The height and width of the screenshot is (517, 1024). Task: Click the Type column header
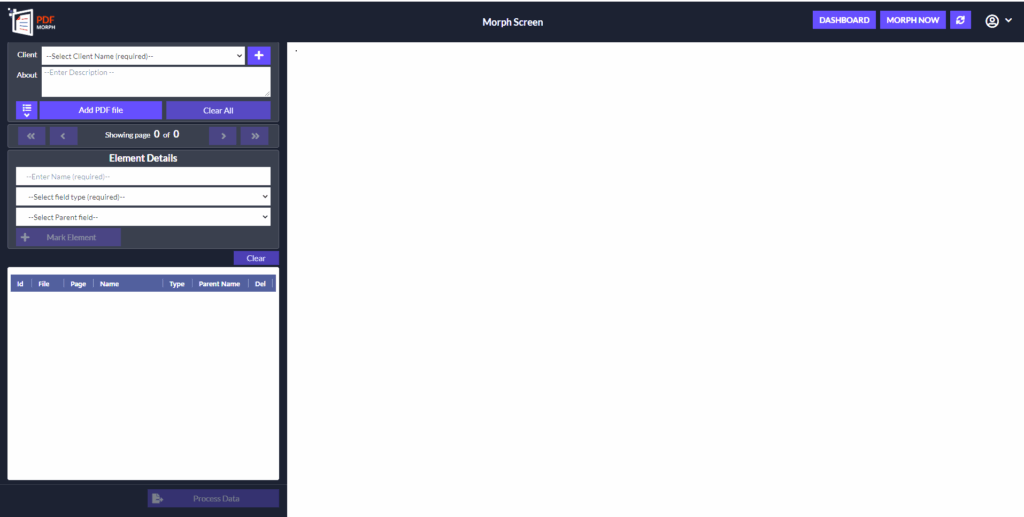177,284
